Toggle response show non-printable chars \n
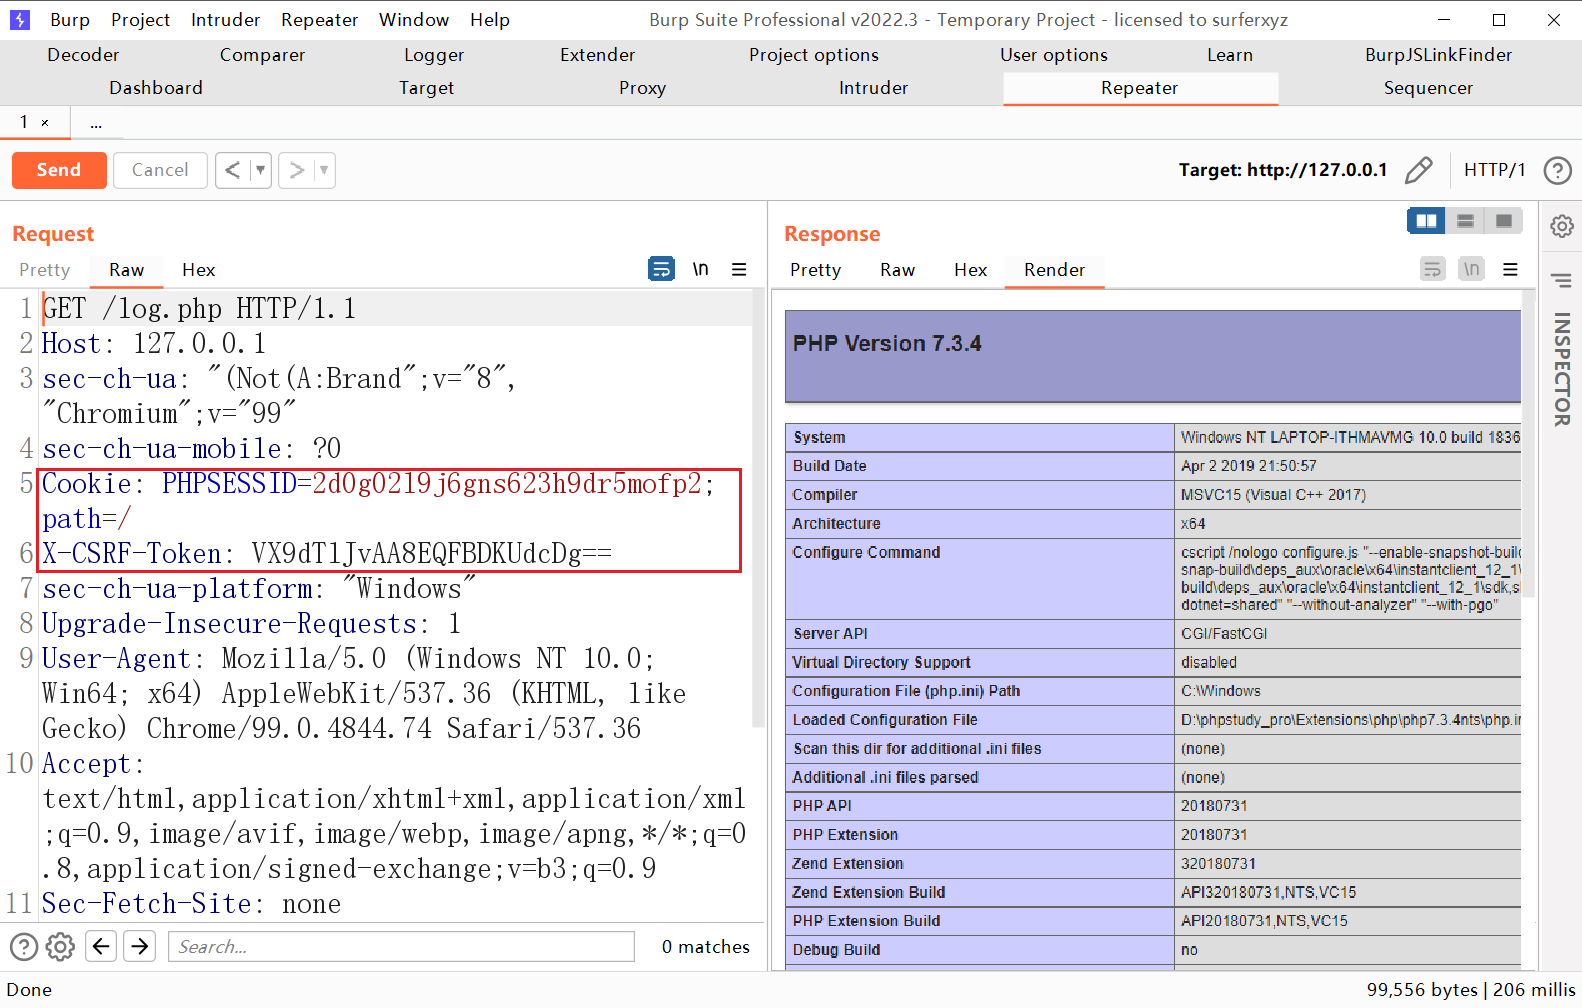Viewport: 1582px width, 1008px height. (1471, 269)
